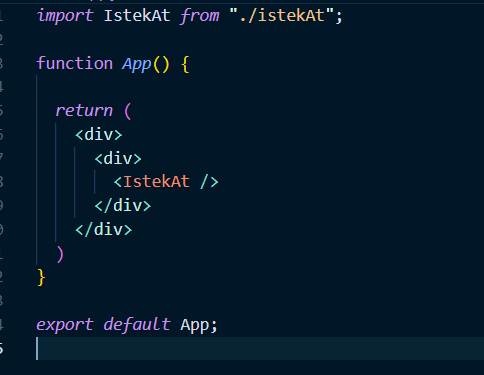Click the pink closing parenthesis of return

[x=60, y=254]
